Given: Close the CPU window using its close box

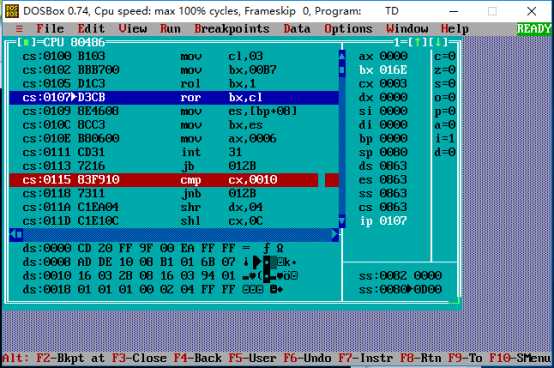Looking at the screenshot, I should (26, 43).
